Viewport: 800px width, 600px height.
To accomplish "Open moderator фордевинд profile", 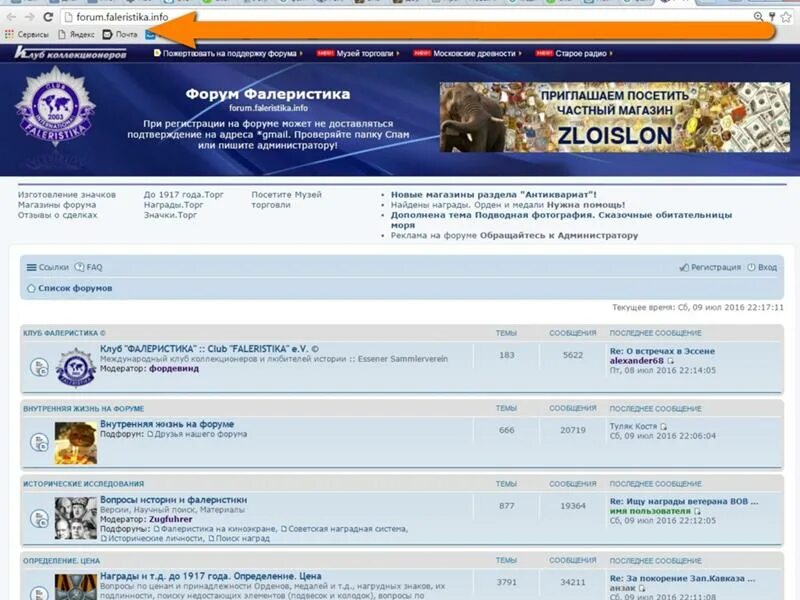I will (x=174, y=368).
